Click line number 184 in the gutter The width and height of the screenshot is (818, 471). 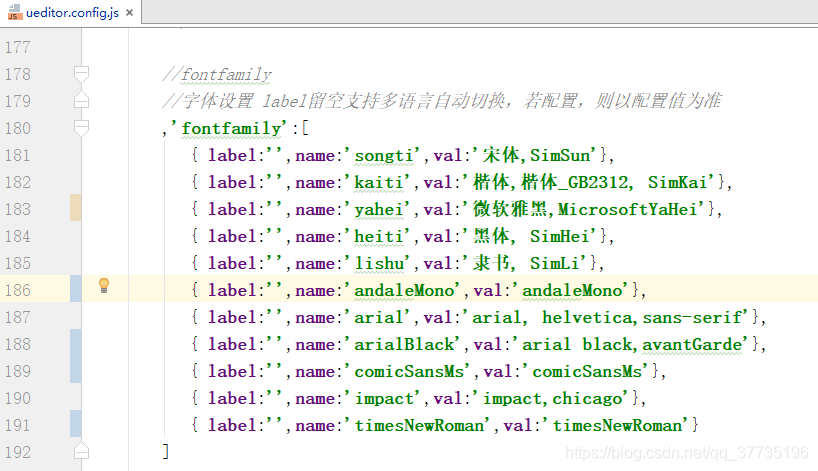click(17, 236)
